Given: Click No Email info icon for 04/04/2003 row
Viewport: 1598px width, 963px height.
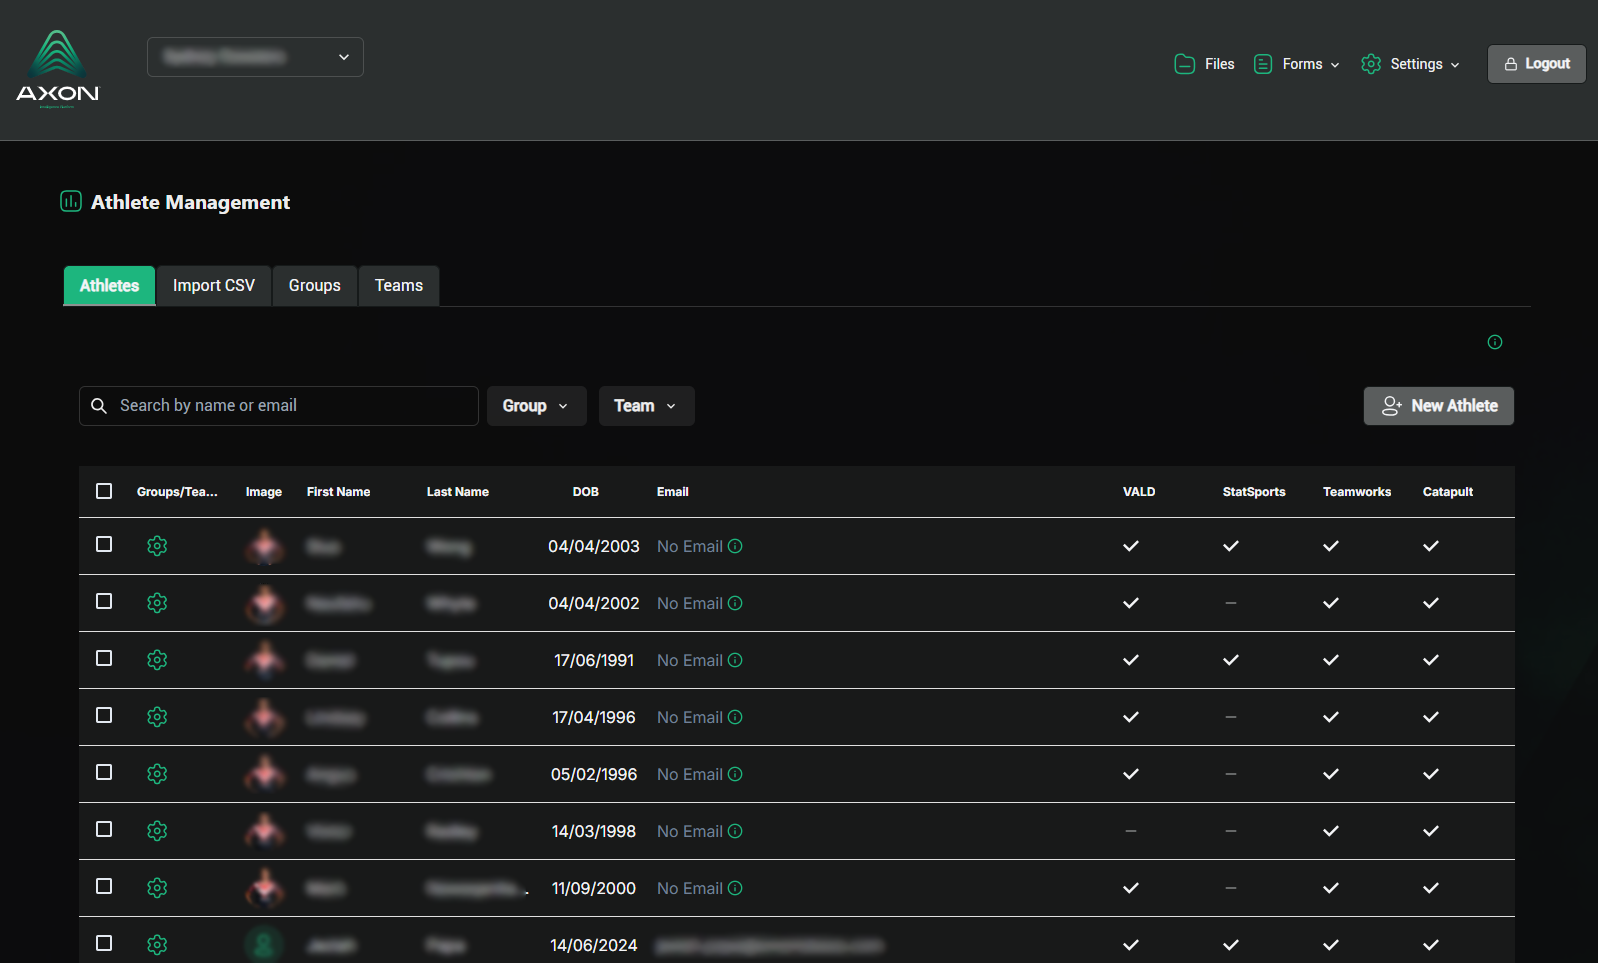Looking at the screenshot, I should coord(735,546).
